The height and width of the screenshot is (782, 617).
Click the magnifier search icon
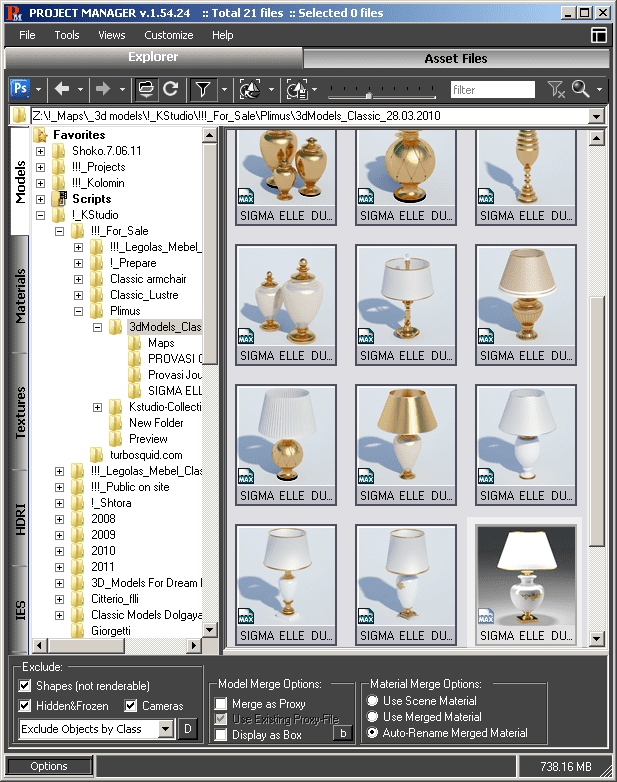(581, 89)
